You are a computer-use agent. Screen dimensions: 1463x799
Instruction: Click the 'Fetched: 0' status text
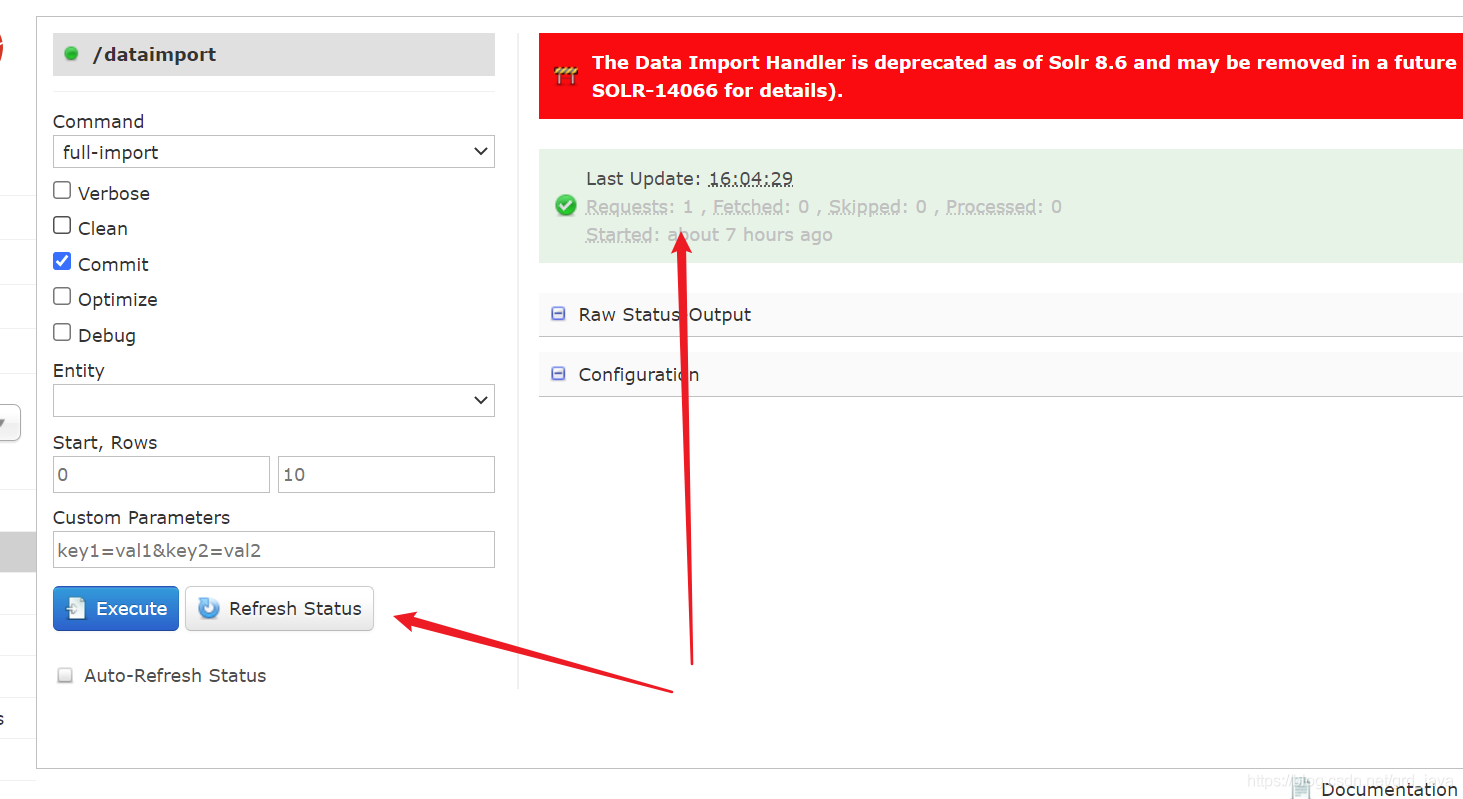(x=761, y=207)
